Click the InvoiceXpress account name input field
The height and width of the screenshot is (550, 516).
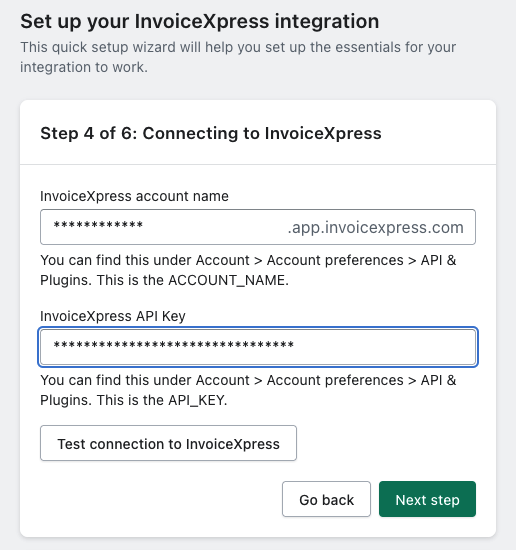pyautogui.click(x=258, y=227)
